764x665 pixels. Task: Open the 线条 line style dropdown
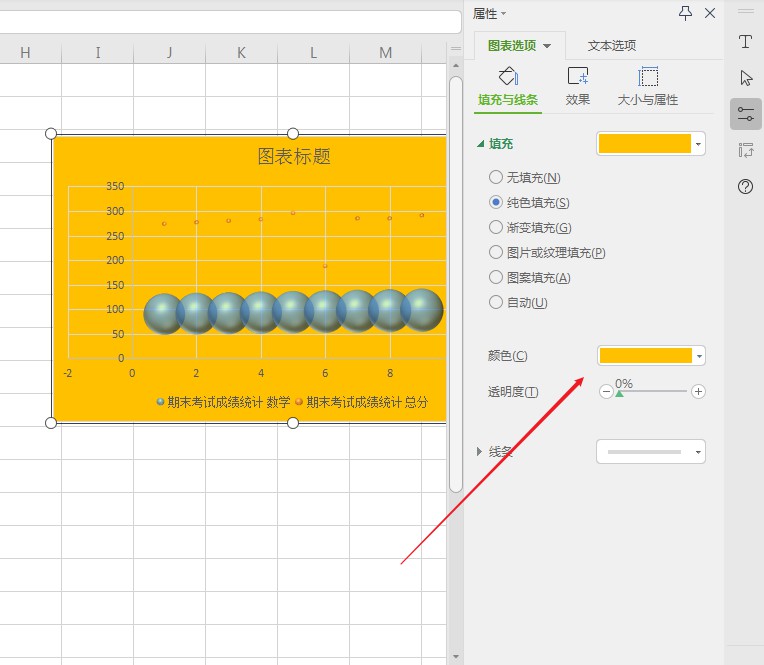coord(698,452)
